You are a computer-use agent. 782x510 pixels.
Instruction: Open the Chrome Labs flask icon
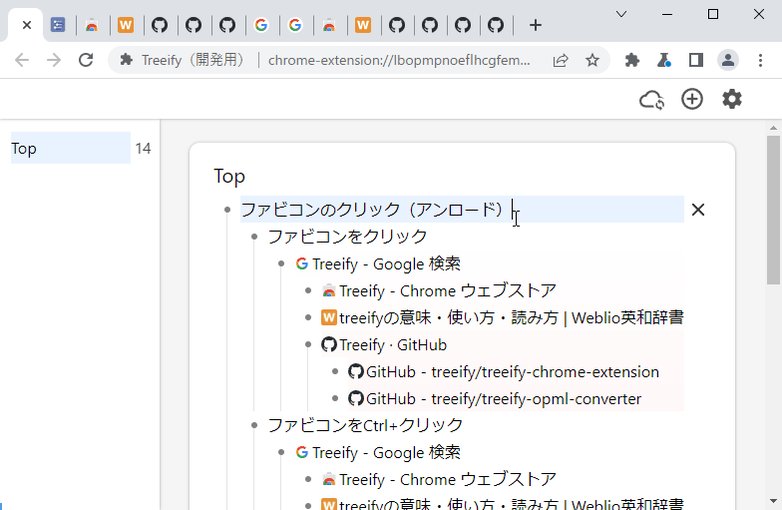pyautogui.click(x=663, y=60)
